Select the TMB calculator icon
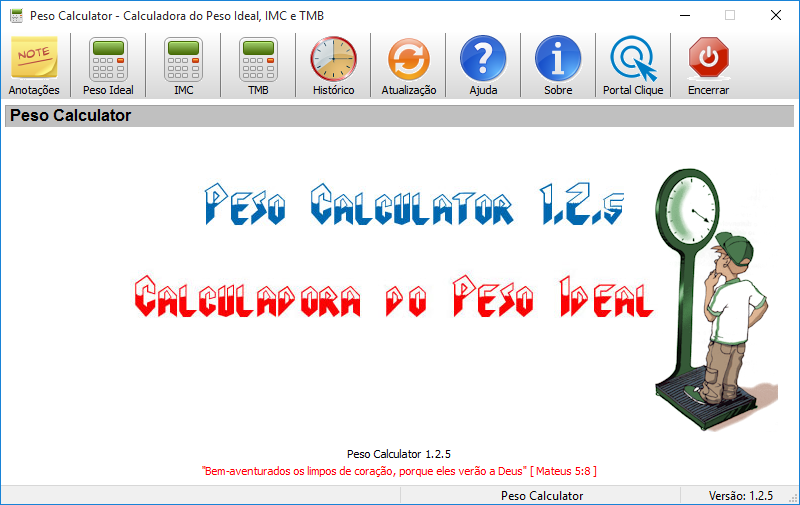 point(258,66)
